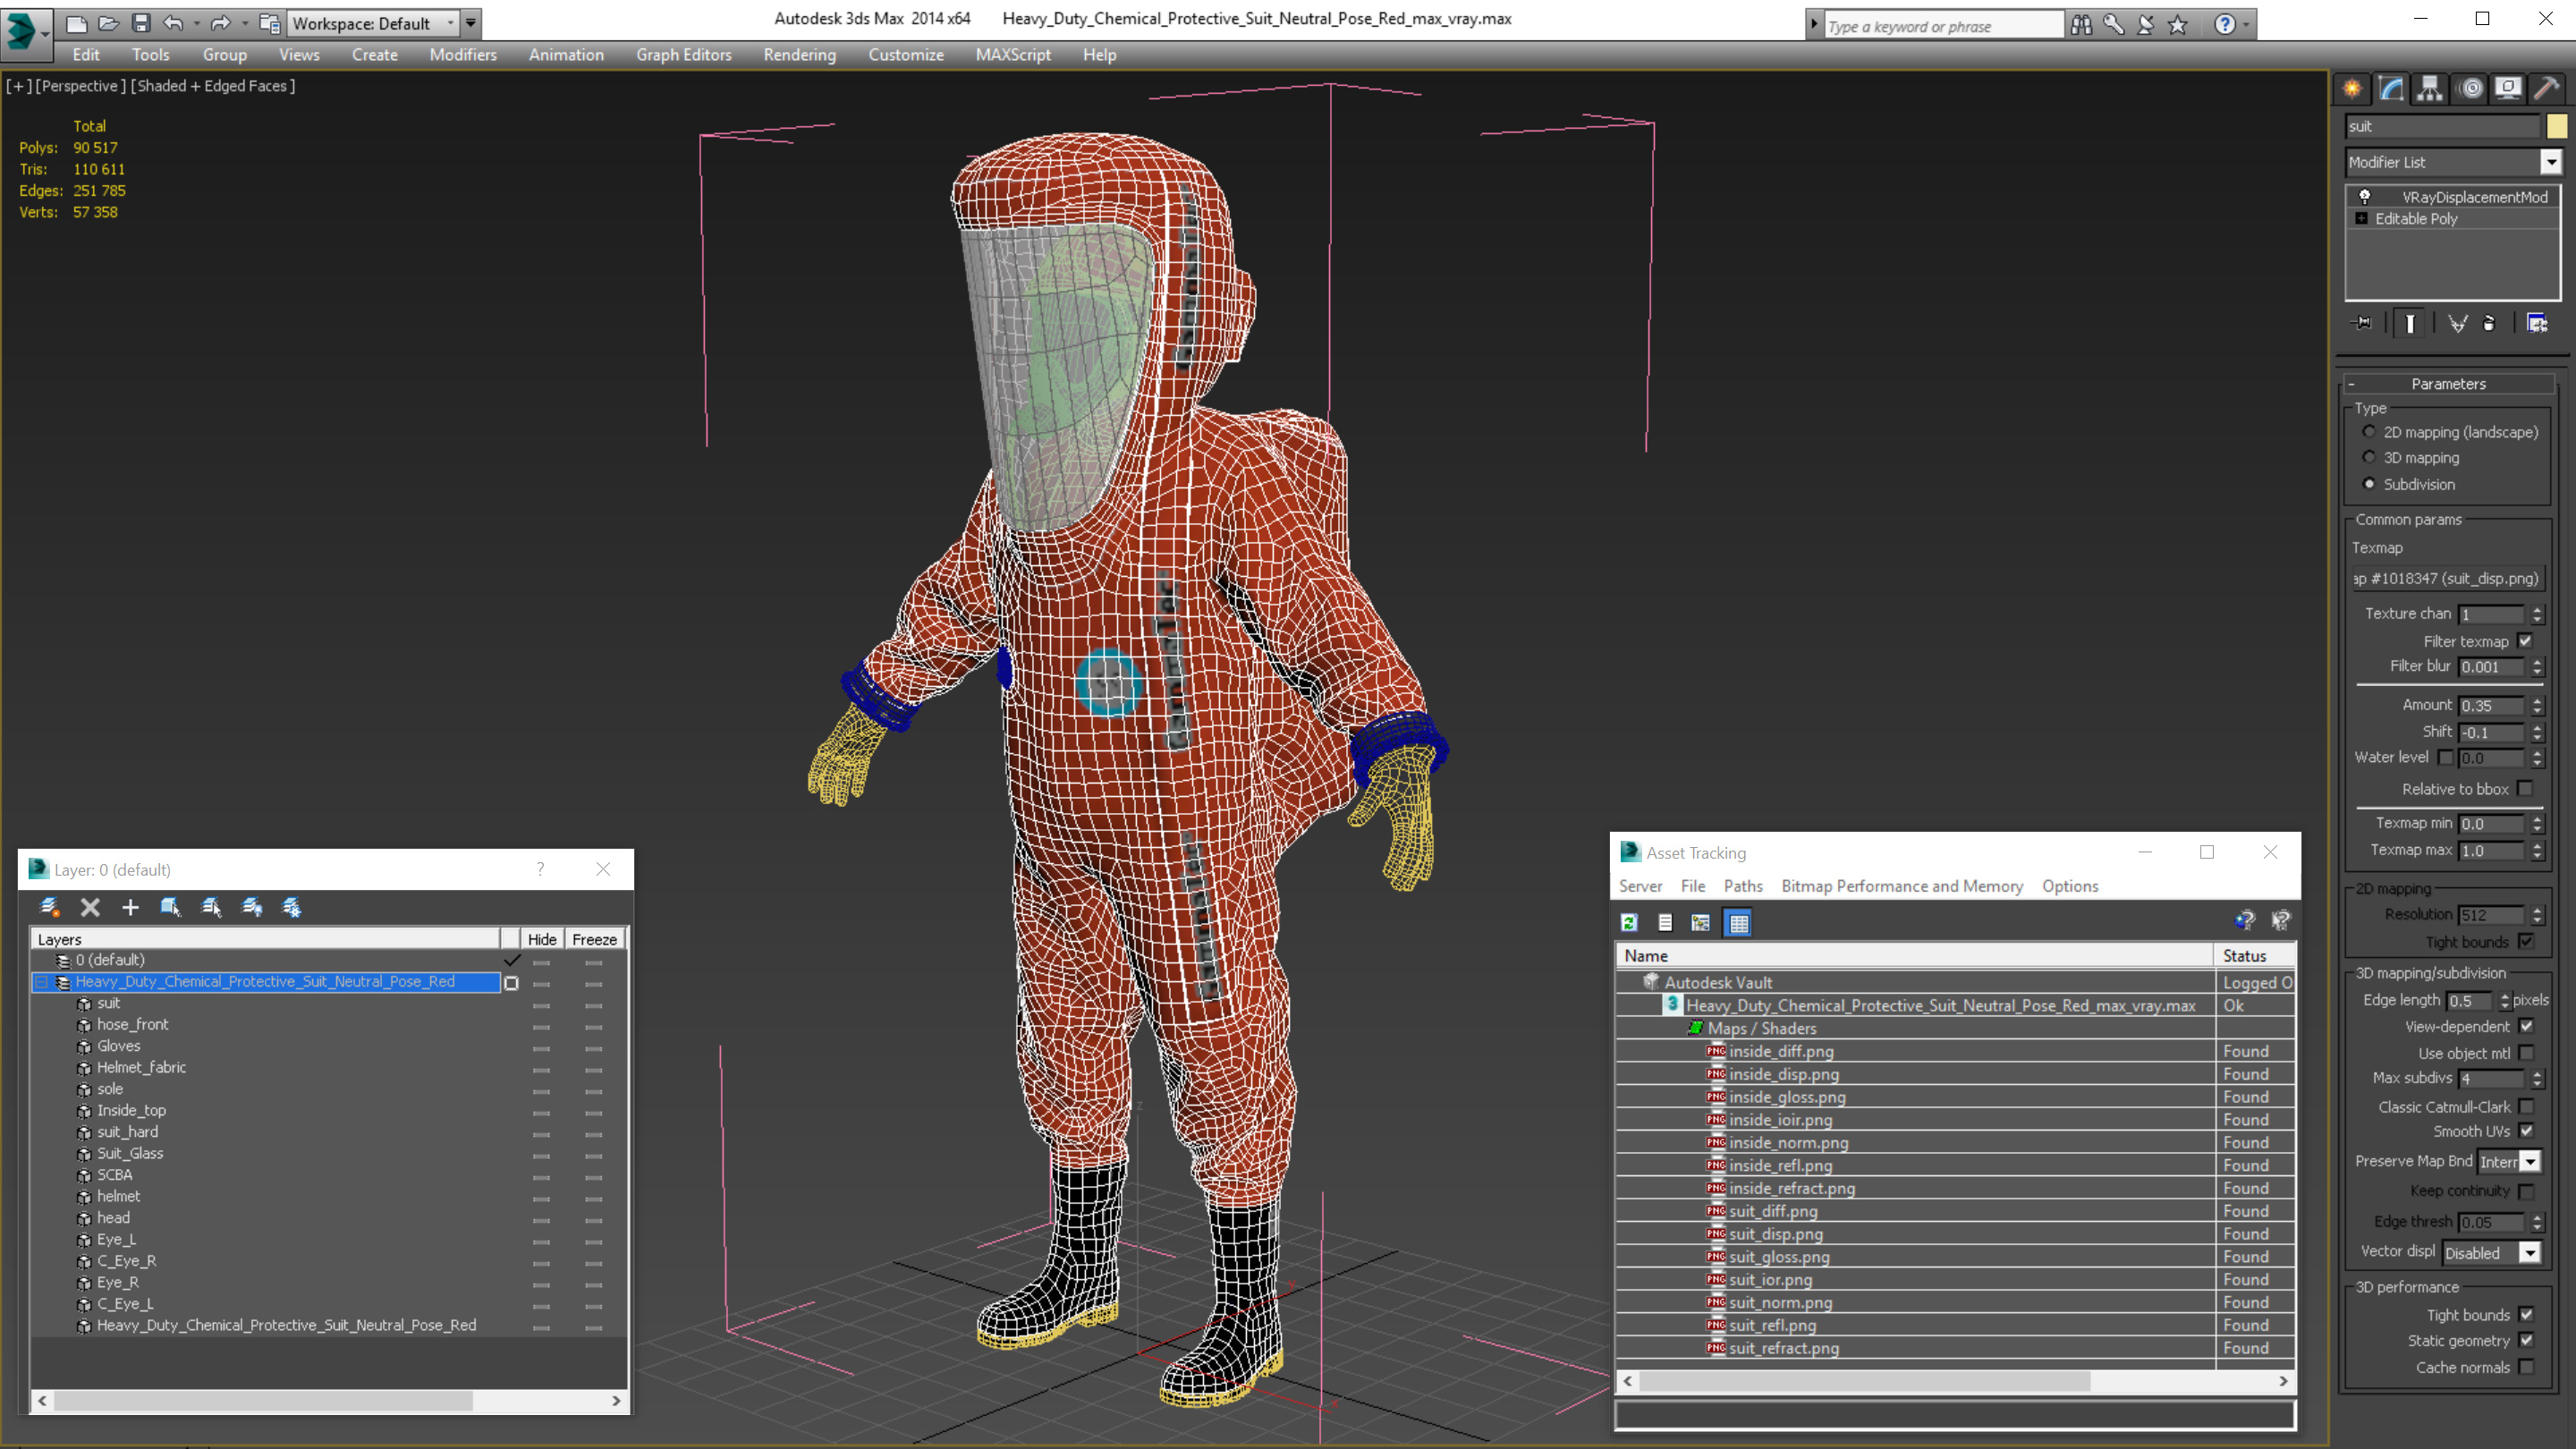Switch Asset Tracking to table view icon

tap(1739, 922)
